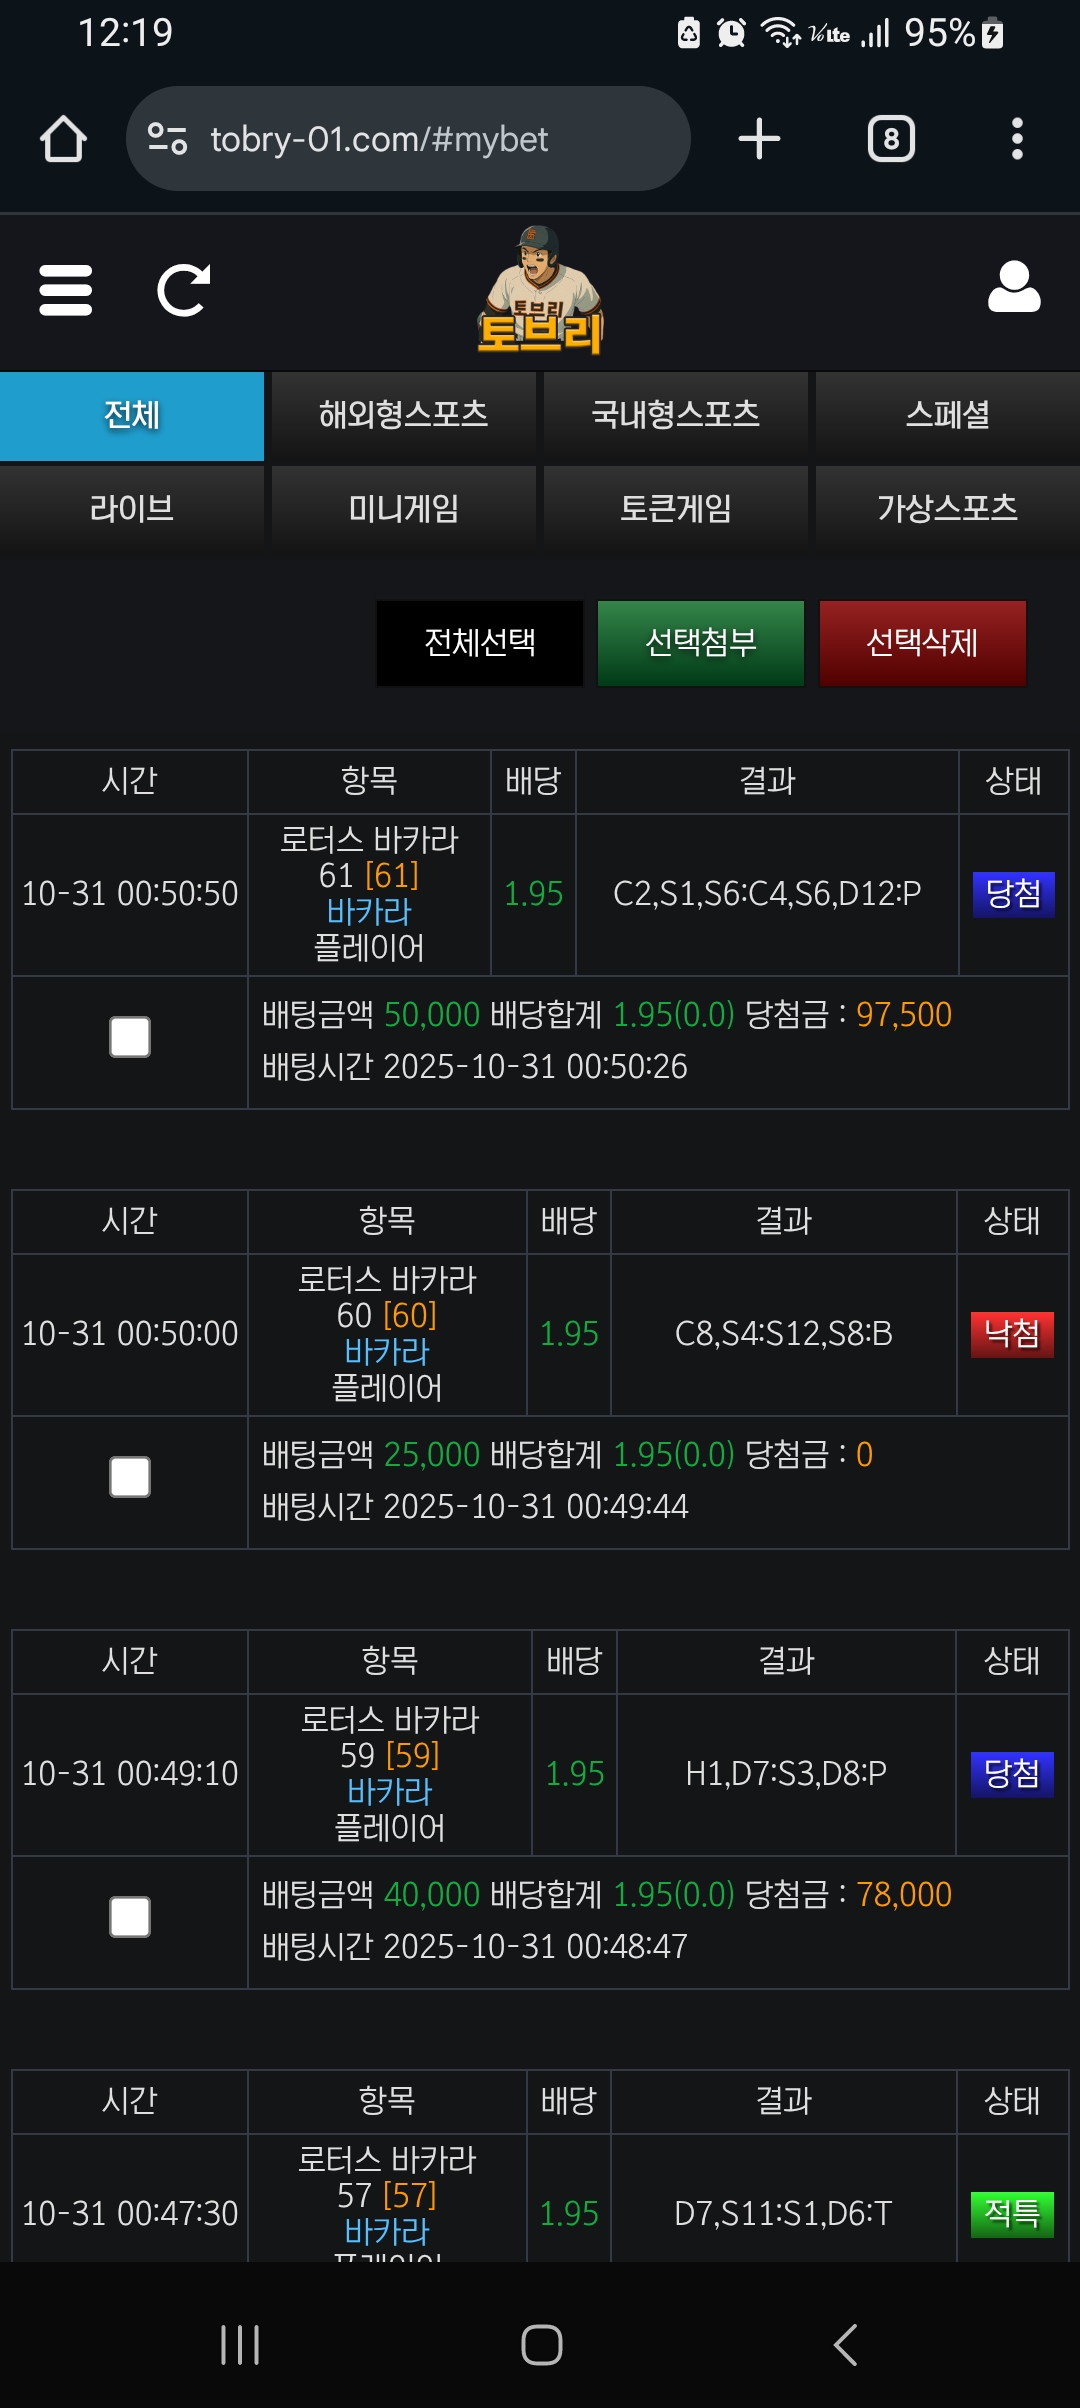
Task: Open the site hamburger menu
Action: pyautogui.click(x=66, y=291)
